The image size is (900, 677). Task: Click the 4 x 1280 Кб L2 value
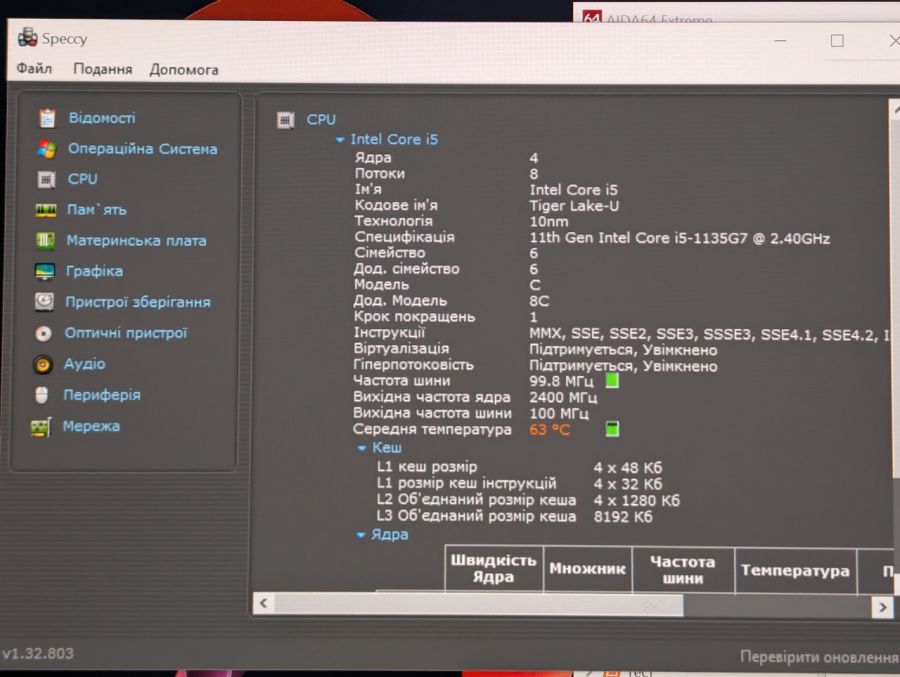click(x=637, y=500)
